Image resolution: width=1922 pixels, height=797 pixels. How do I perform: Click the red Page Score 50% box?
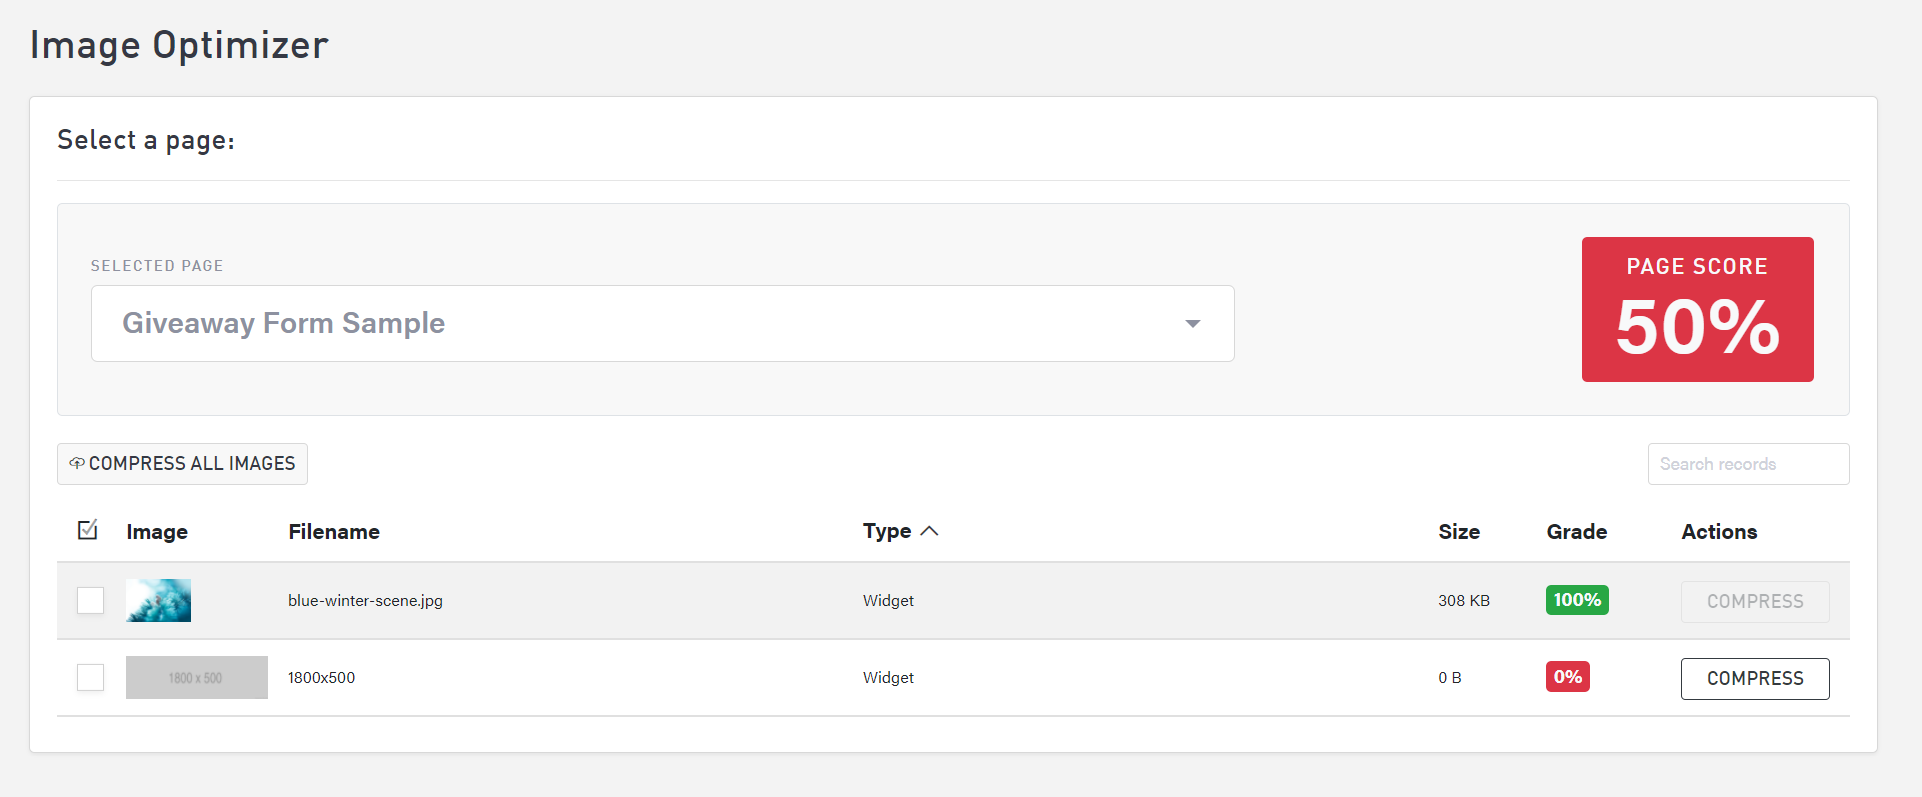[x=1697, y=309]
